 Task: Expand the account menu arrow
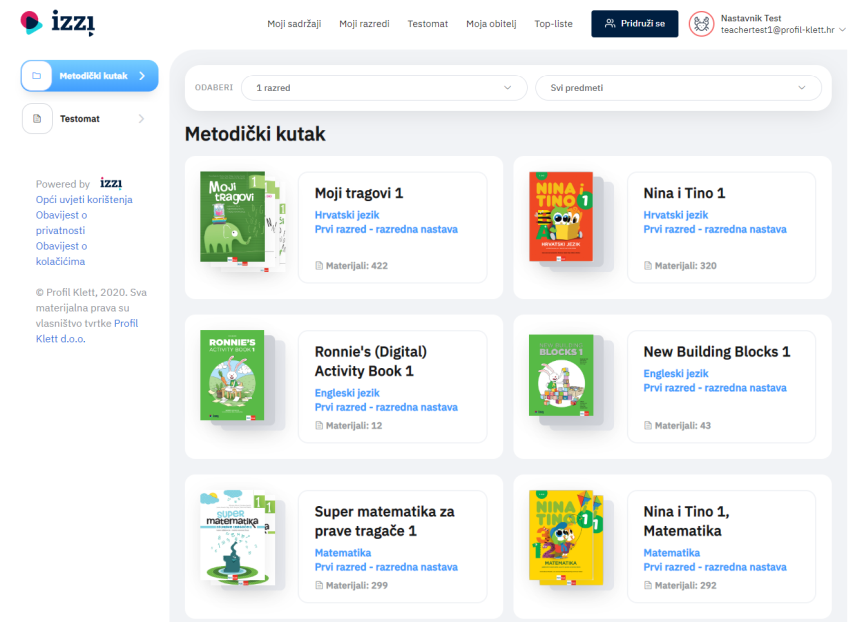click(843, 30)
